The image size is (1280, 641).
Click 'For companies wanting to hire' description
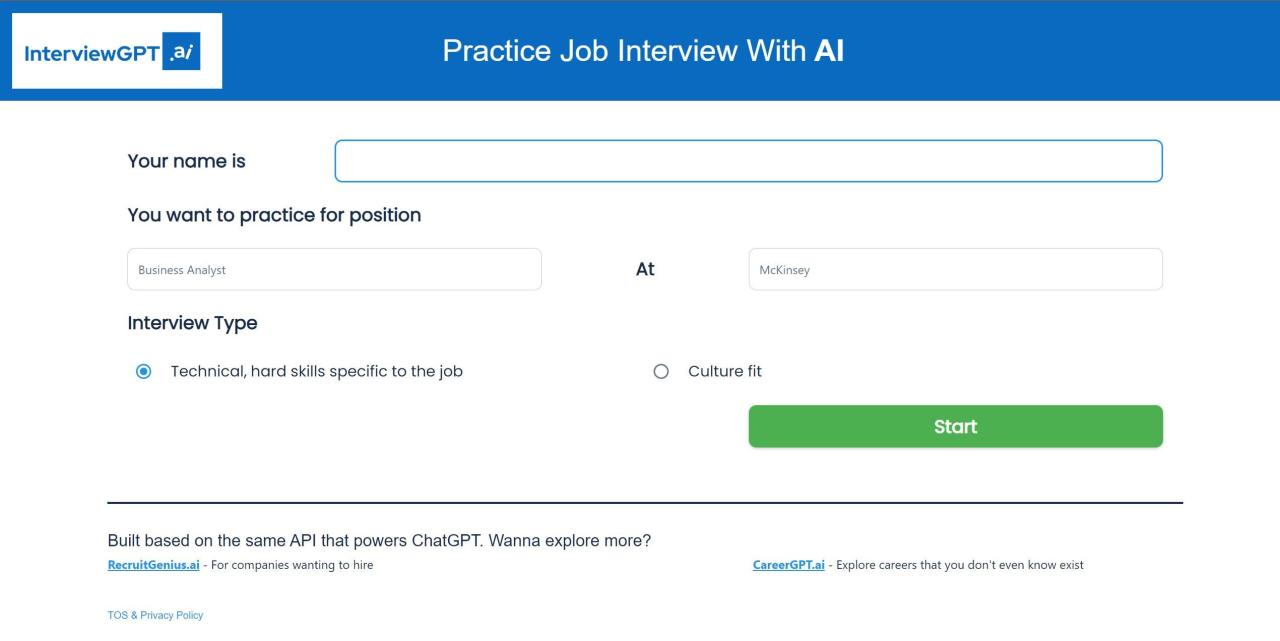[x=291, y=565]
